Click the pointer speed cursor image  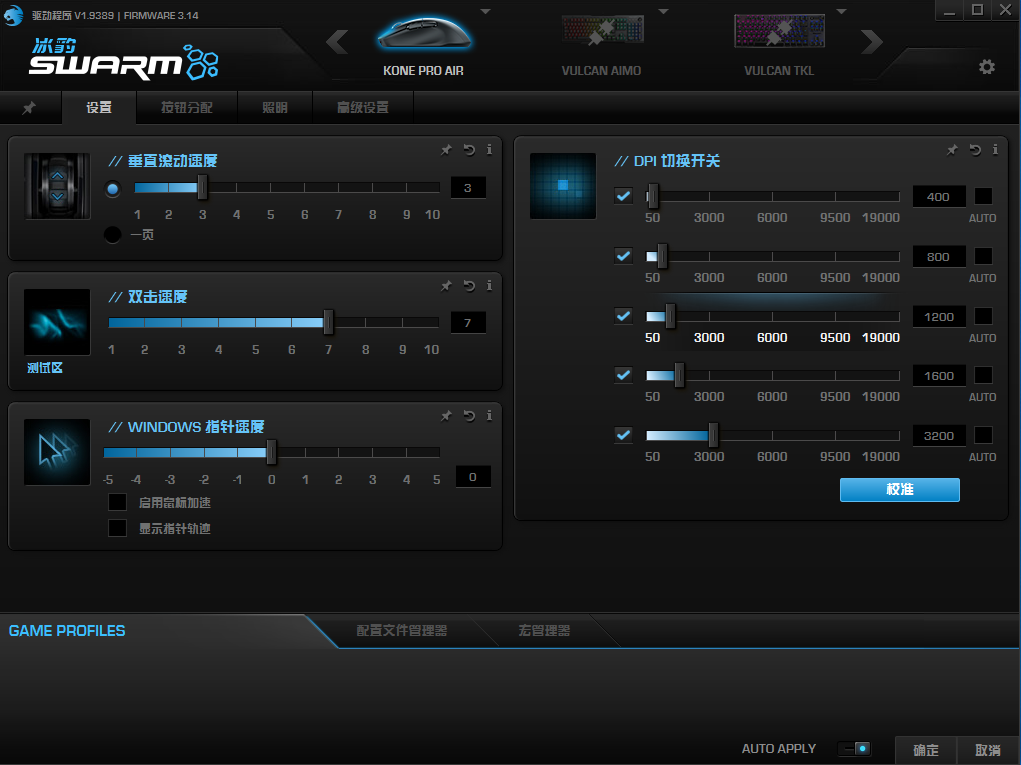point(57,452)
